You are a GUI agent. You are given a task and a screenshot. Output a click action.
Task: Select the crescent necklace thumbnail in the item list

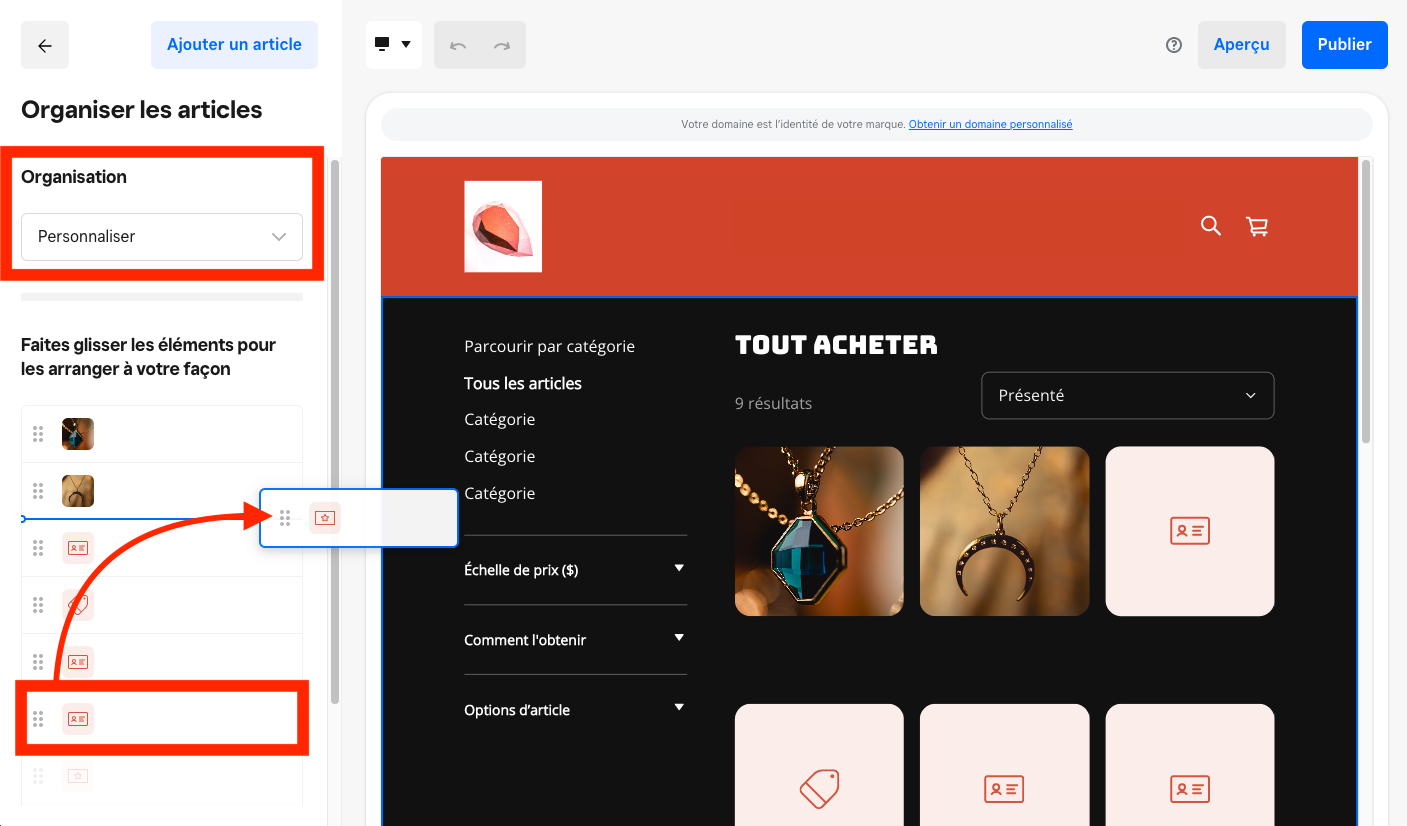click(78, 491)
